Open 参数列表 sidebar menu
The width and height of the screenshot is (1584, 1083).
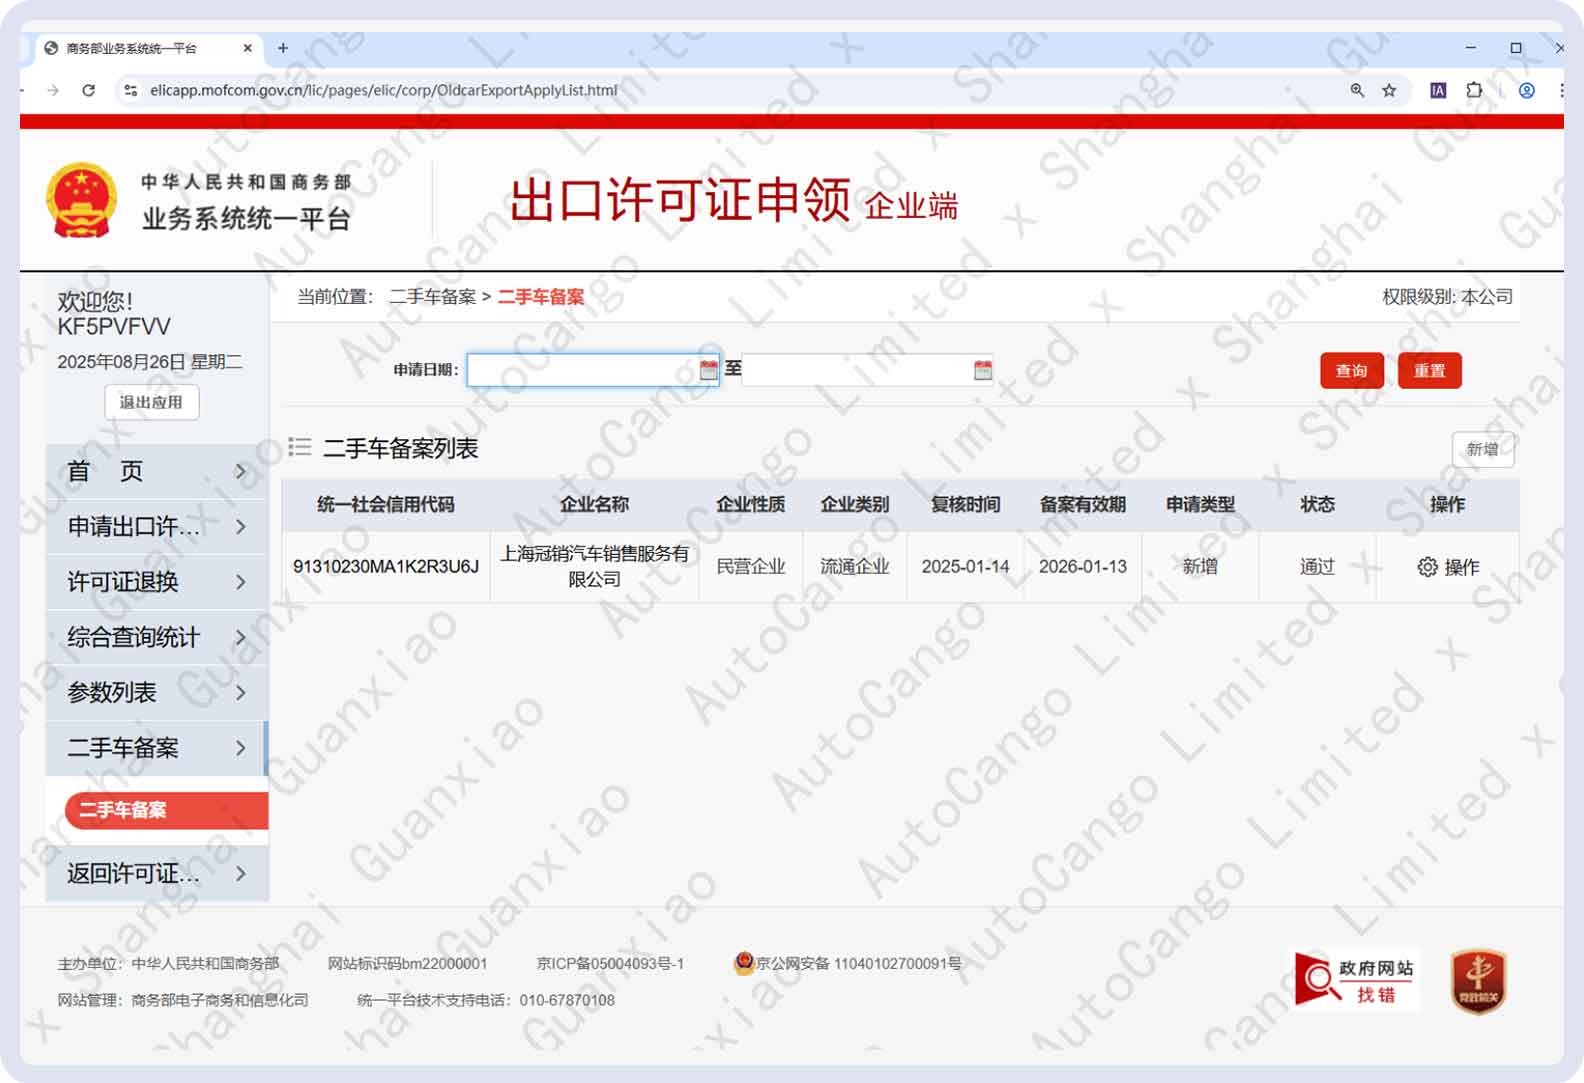(156, 692)
